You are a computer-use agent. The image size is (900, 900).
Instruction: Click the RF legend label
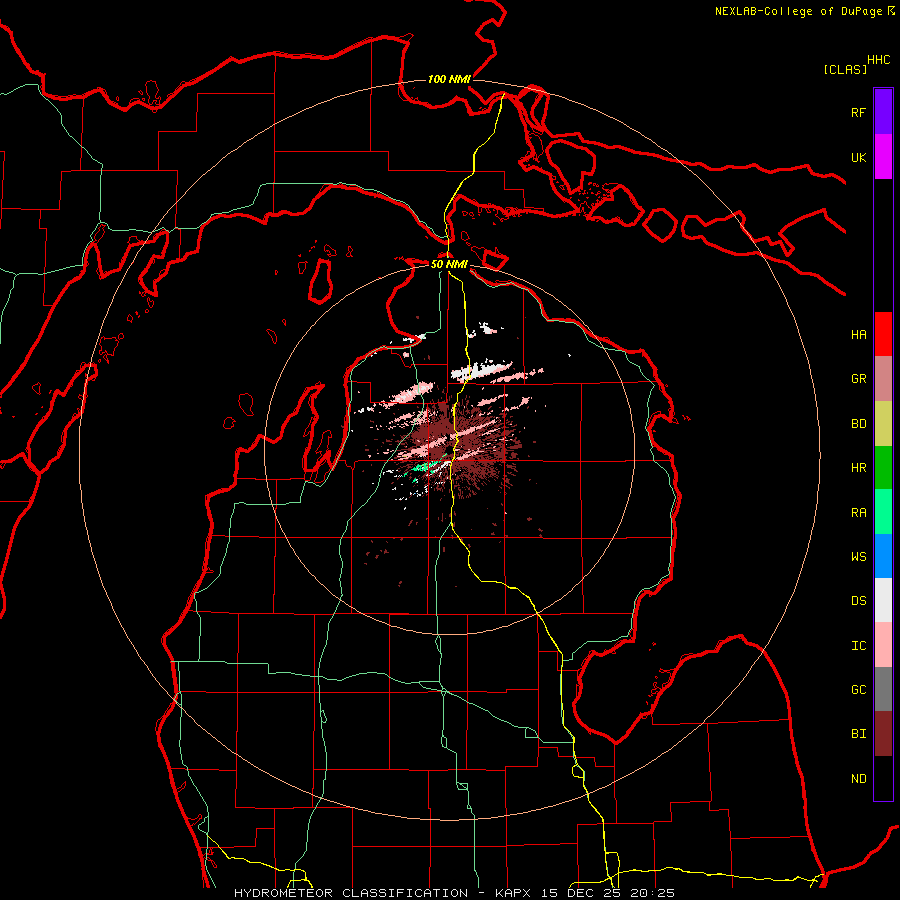858,112
